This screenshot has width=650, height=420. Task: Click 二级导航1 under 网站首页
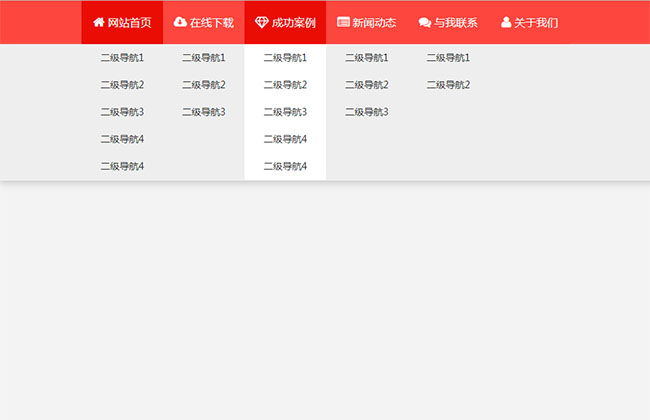coord(122,58)
